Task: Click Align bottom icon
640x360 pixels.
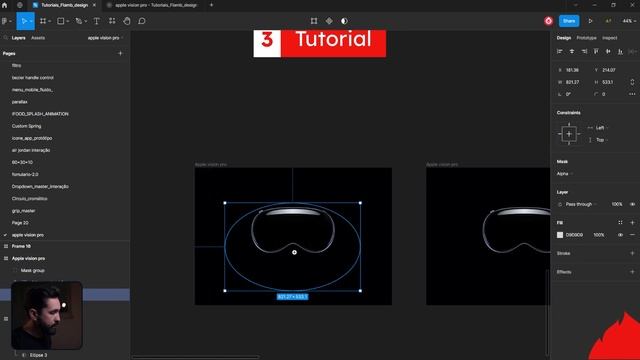Action: (x=620, y=51)
